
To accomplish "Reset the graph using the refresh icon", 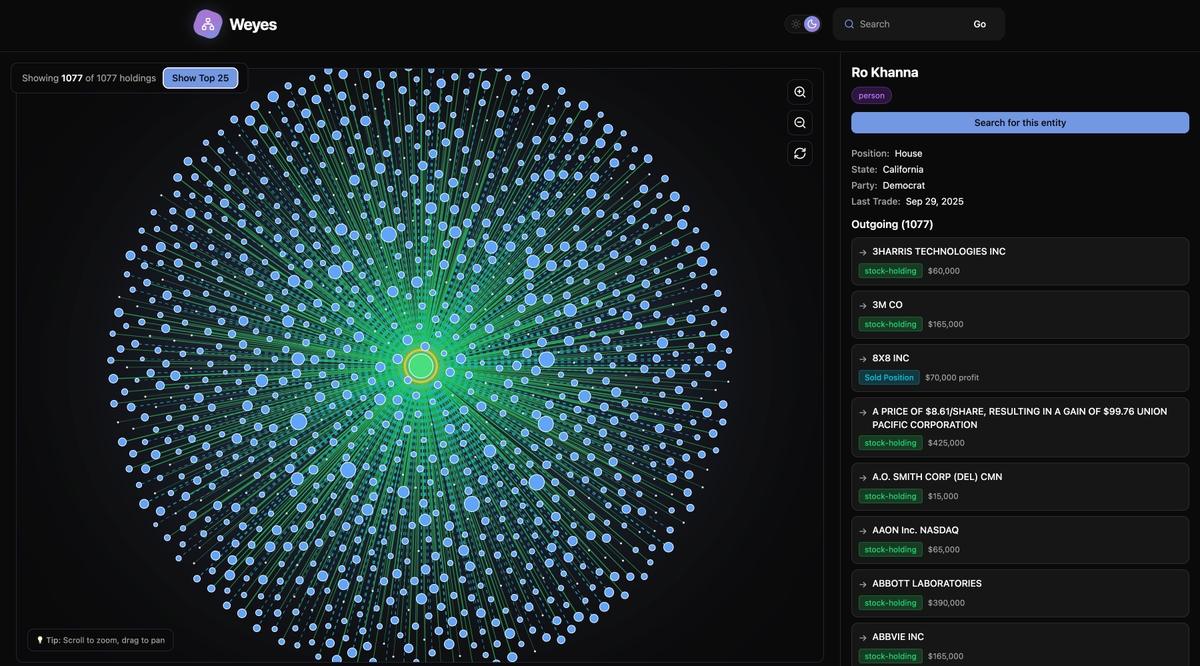I will pos(798,152).
